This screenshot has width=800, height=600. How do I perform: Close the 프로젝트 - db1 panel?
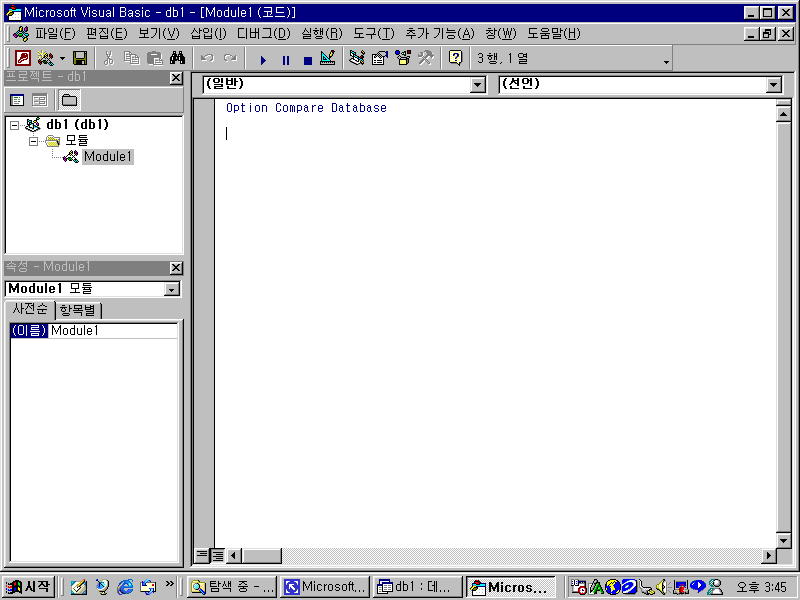pos(176,78)
